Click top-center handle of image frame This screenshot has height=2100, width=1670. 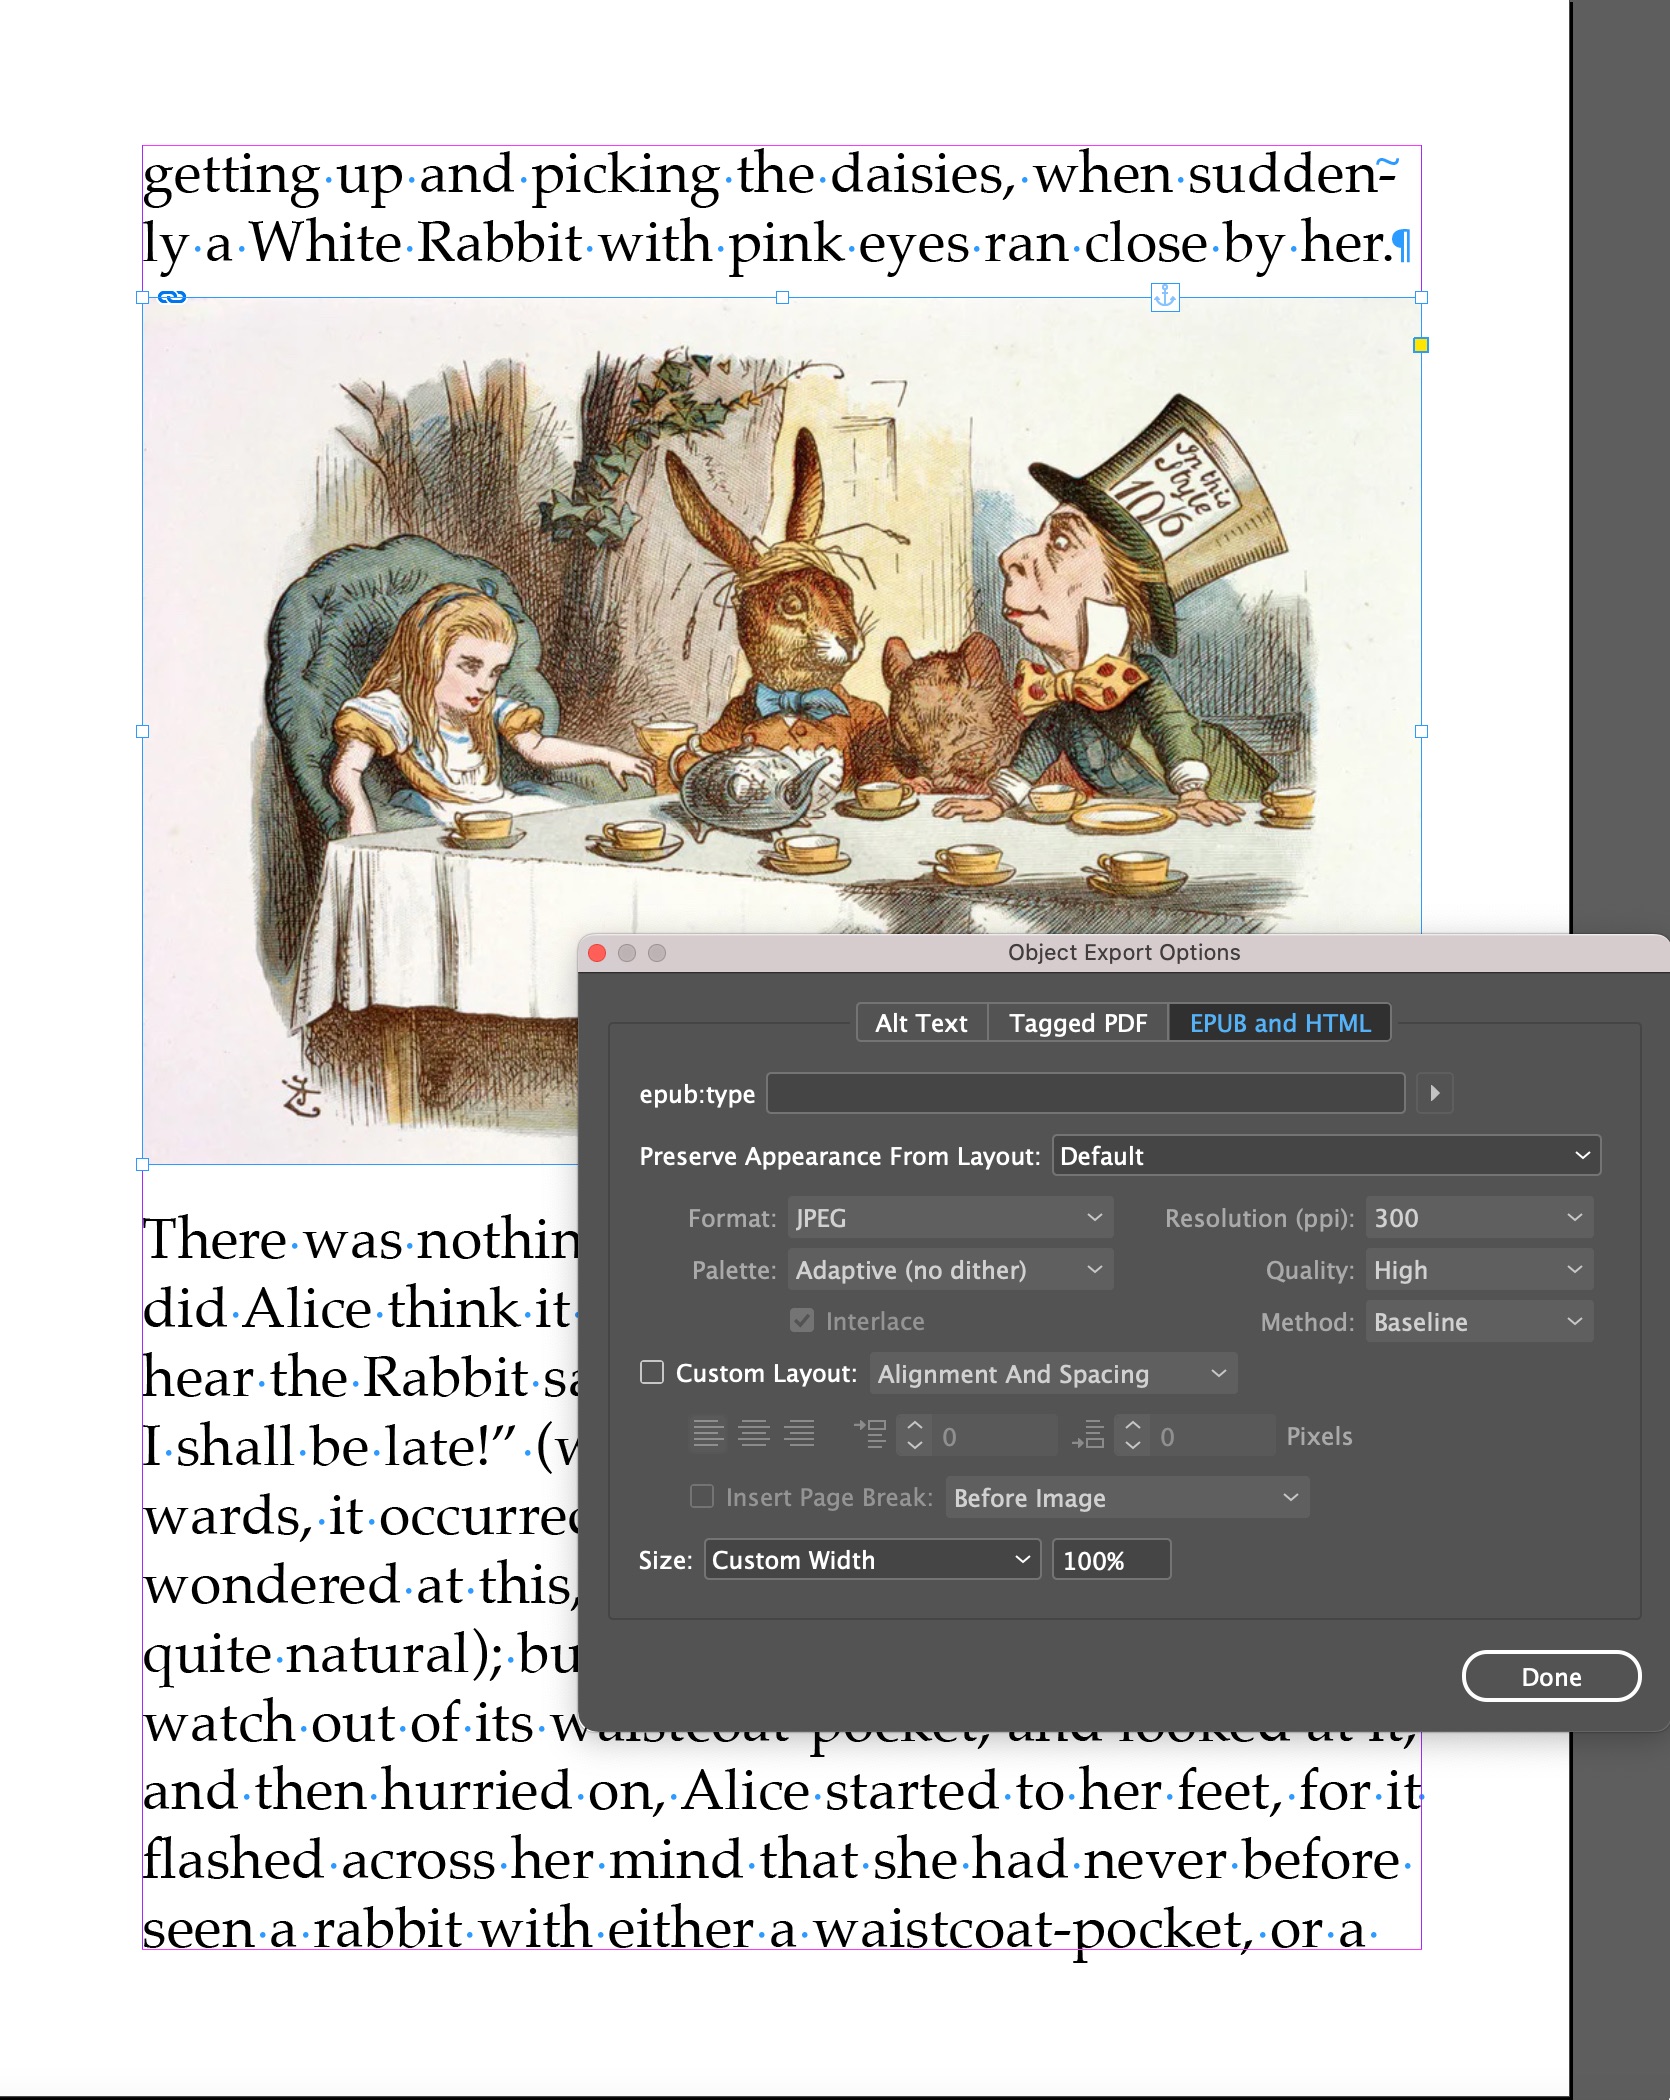point(782,297)
